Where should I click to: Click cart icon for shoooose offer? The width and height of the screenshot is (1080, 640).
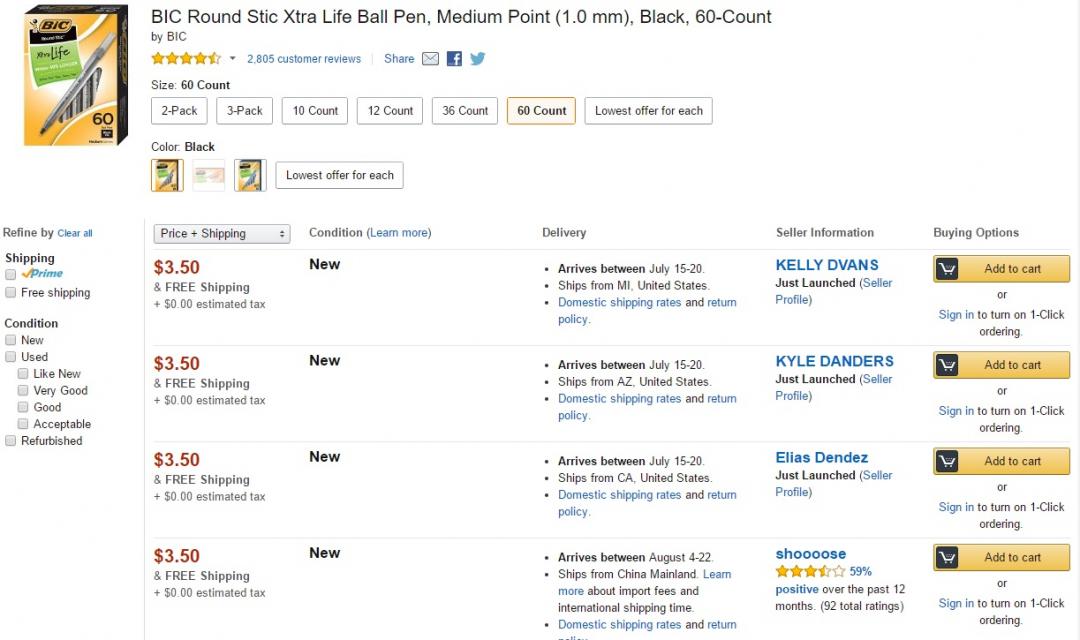pos(947,558)
